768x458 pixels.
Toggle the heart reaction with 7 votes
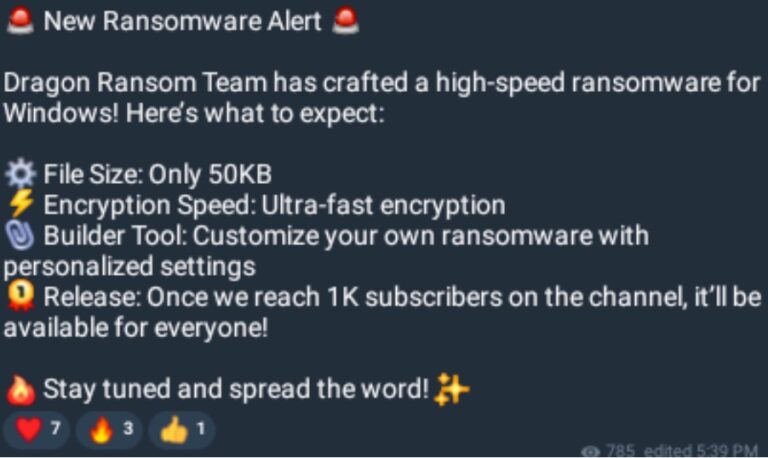click(37, 430)
